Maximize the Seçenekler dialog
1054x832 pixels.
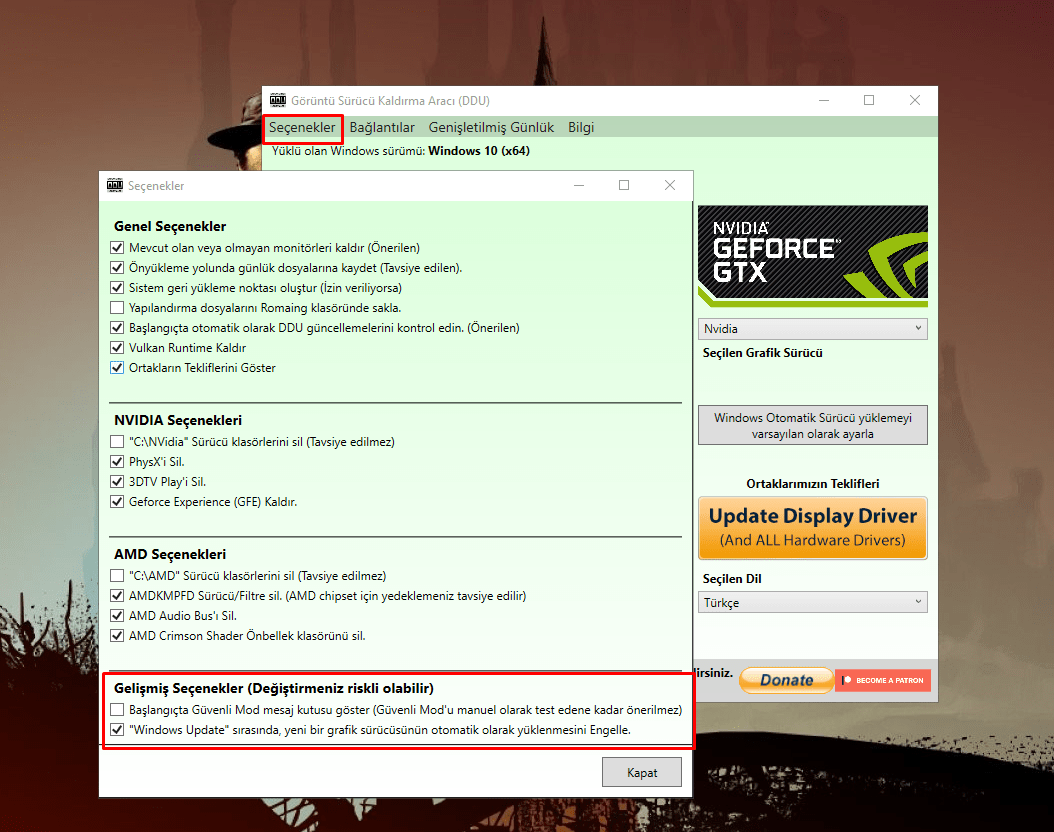click(624, 185)
